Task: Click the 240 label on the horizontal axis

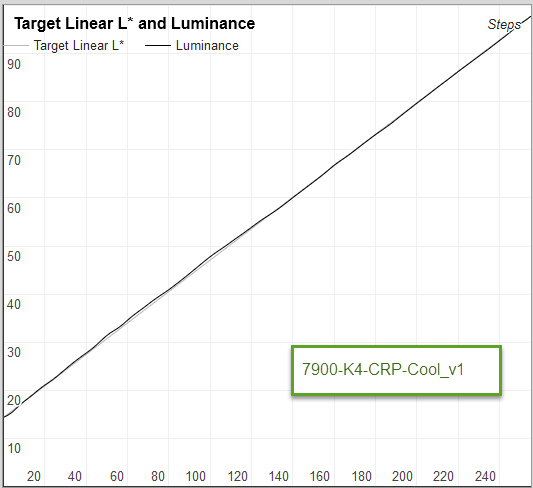Action: tap(485, 476)
